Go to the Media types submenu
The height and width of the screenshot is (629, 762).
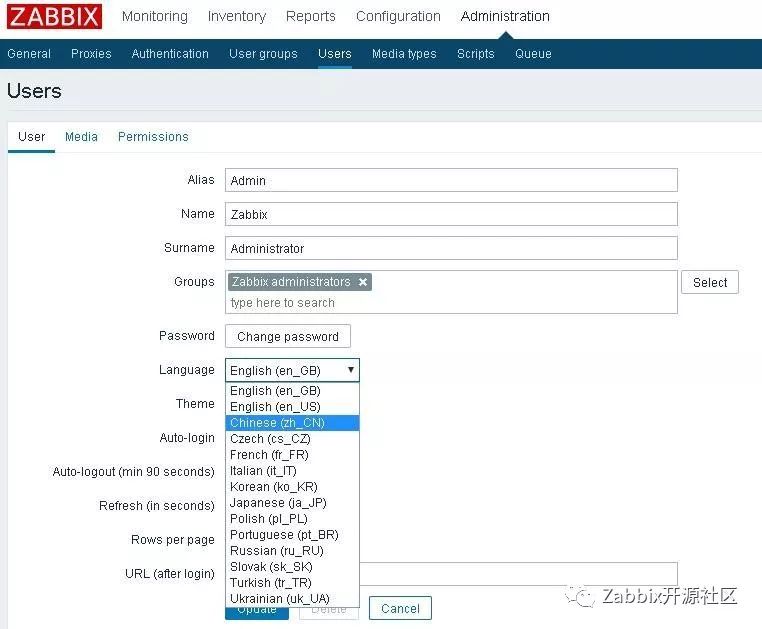404,53
